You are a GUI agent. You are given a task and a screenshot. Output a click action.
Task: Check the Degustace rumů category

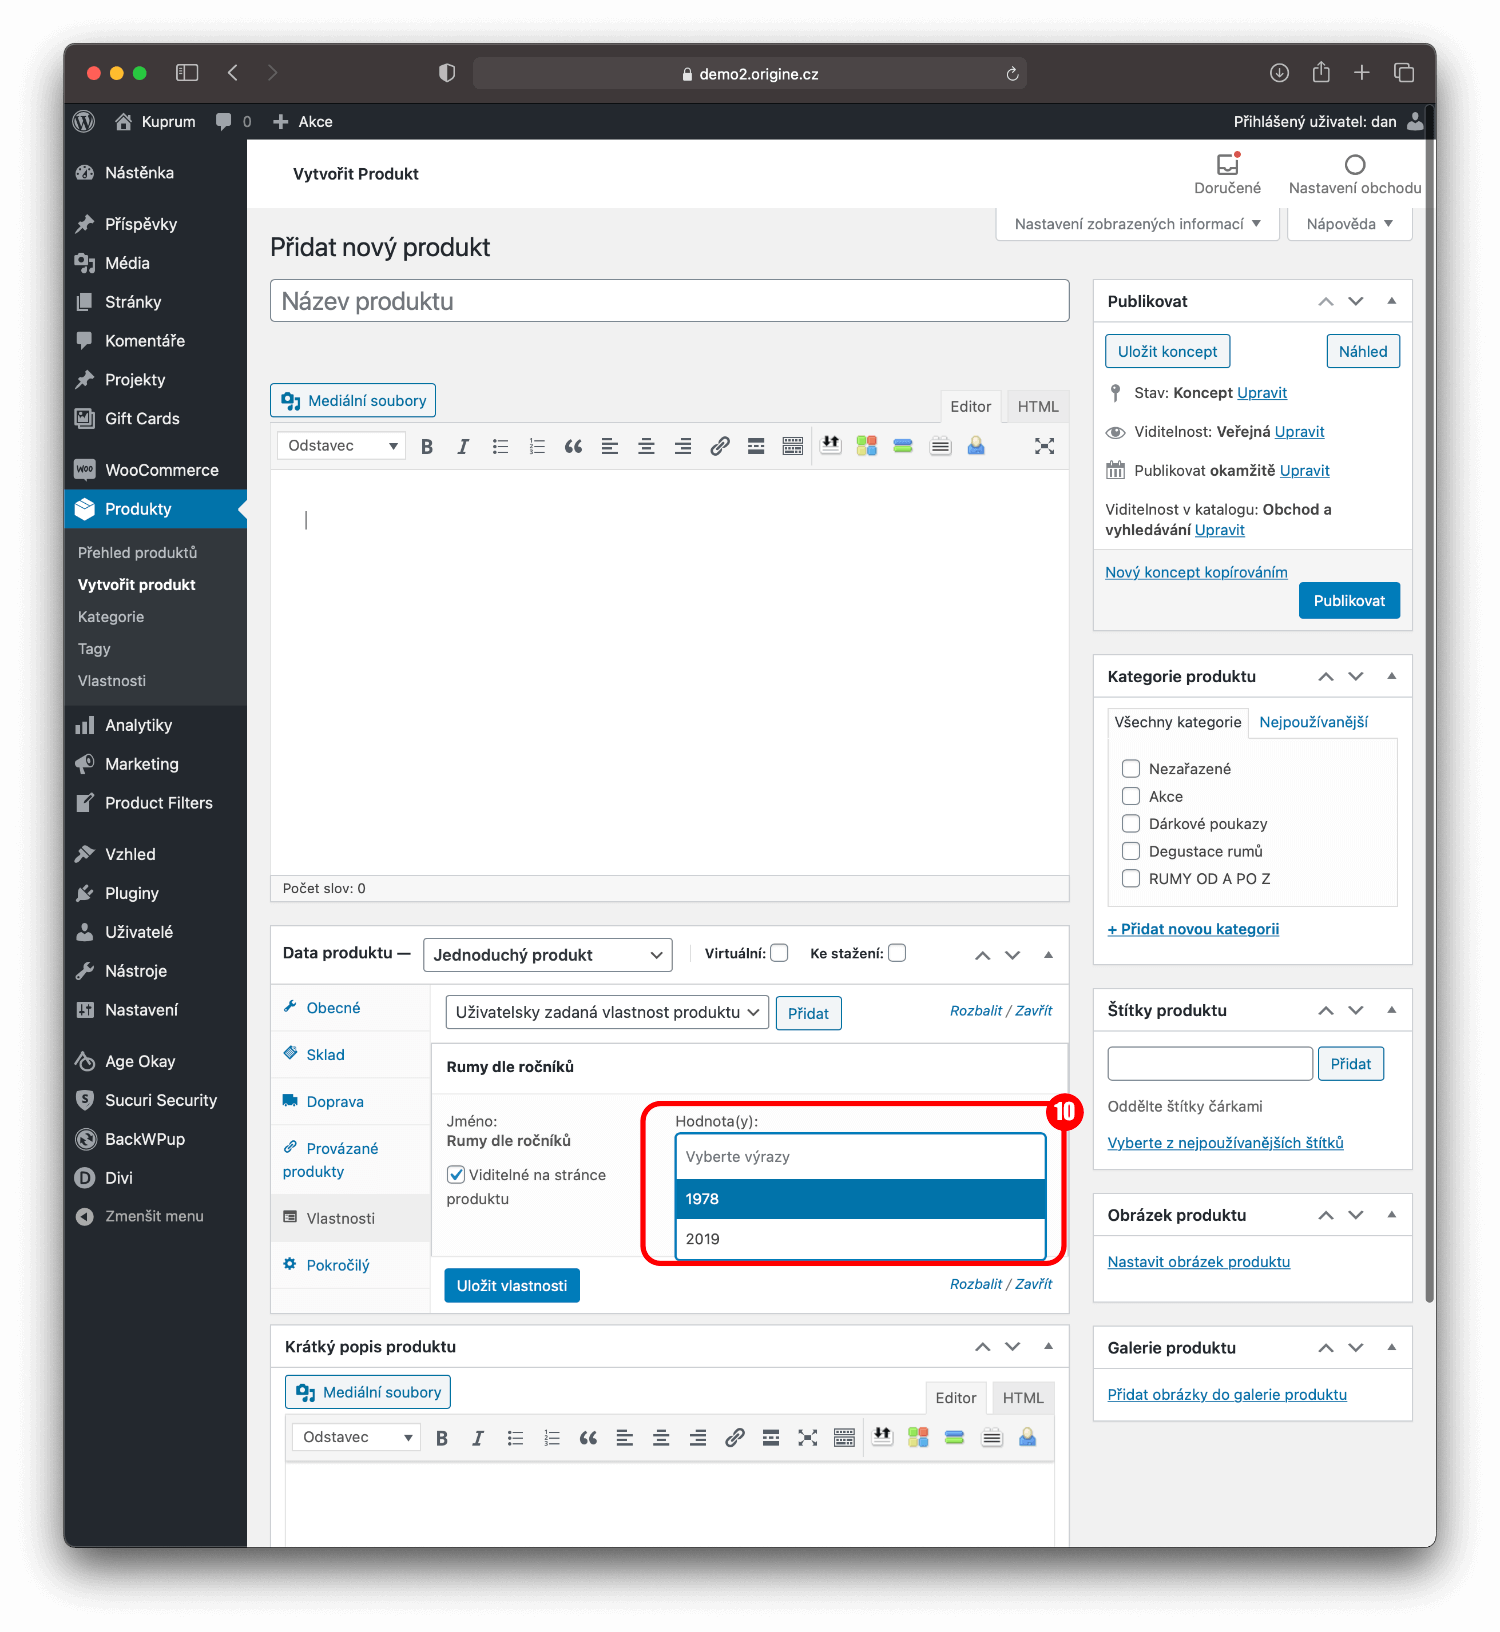1131,851
